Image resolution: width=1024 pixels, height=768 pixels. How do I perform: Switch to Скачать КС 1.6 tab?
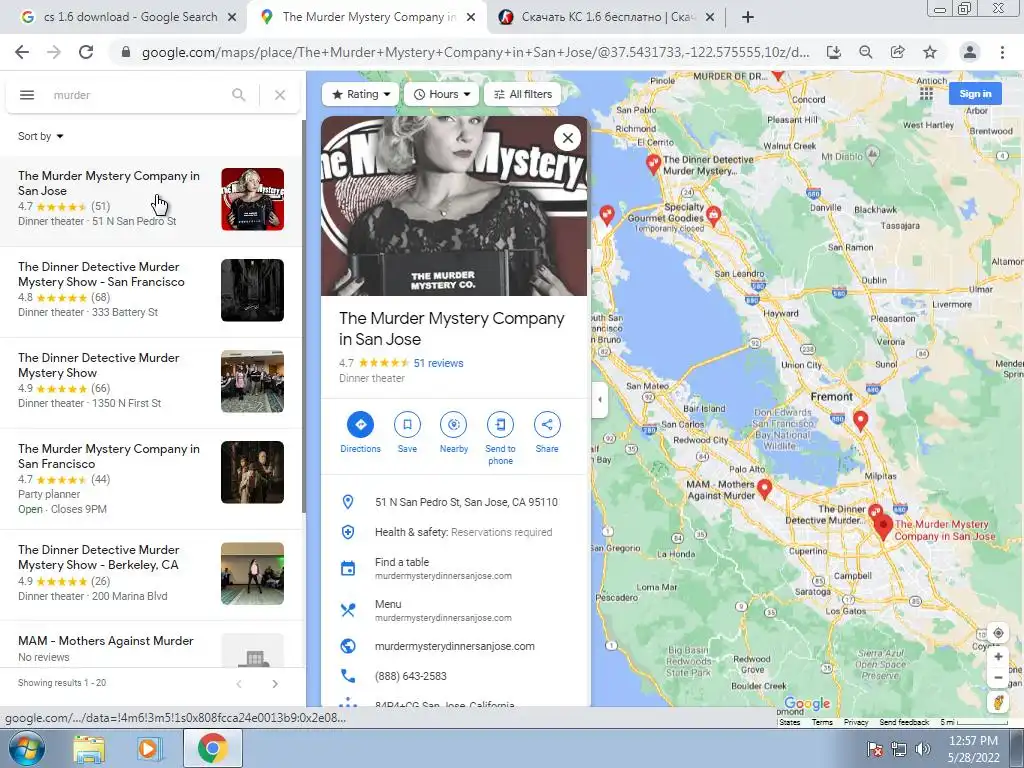(x=608, y=17)
